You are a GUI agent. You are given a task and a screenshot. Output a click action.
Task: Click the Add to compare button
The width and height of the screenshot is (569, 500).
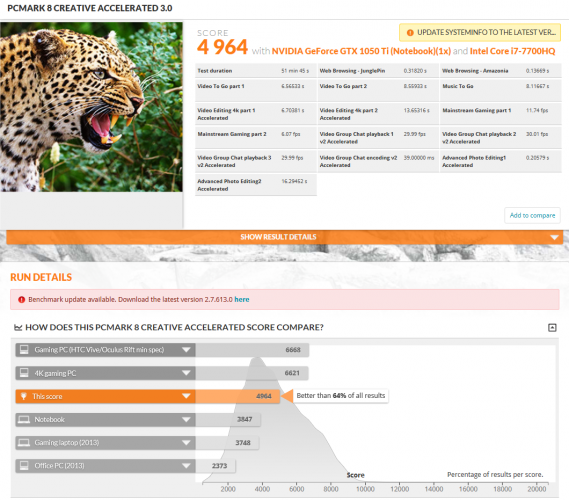pos(532,216)
